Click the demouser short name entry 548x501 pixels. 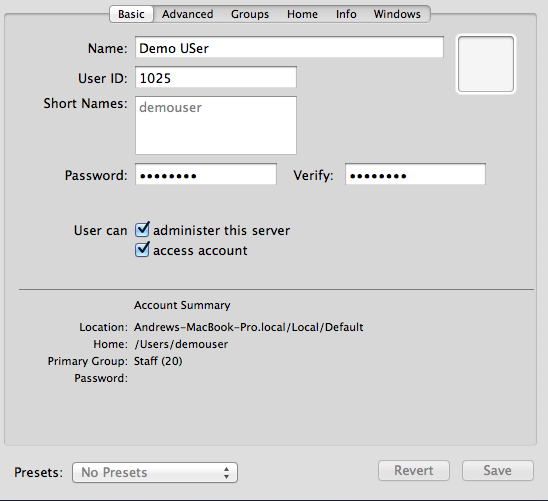click(171, 108)
